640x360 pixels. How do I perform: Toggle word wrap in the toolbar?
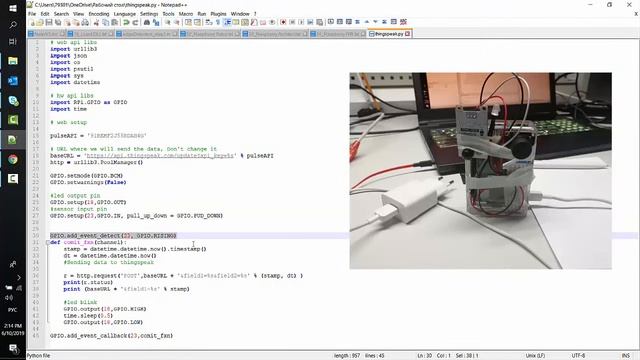(208, 22)
